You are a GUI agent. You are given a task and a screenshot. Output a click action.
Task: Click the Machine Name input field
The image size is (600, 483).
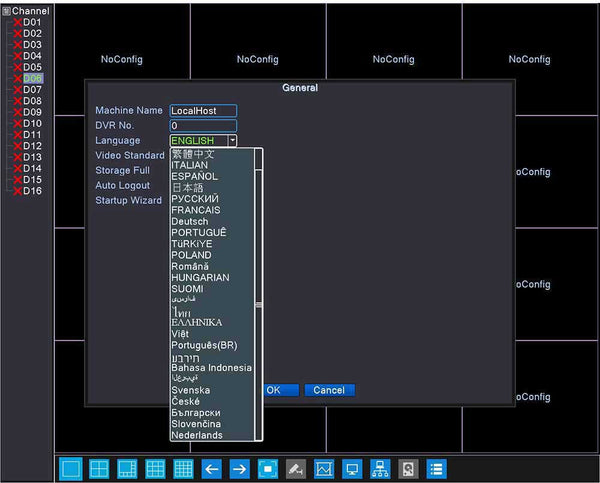pyautogui.click(x=203, y=111)
